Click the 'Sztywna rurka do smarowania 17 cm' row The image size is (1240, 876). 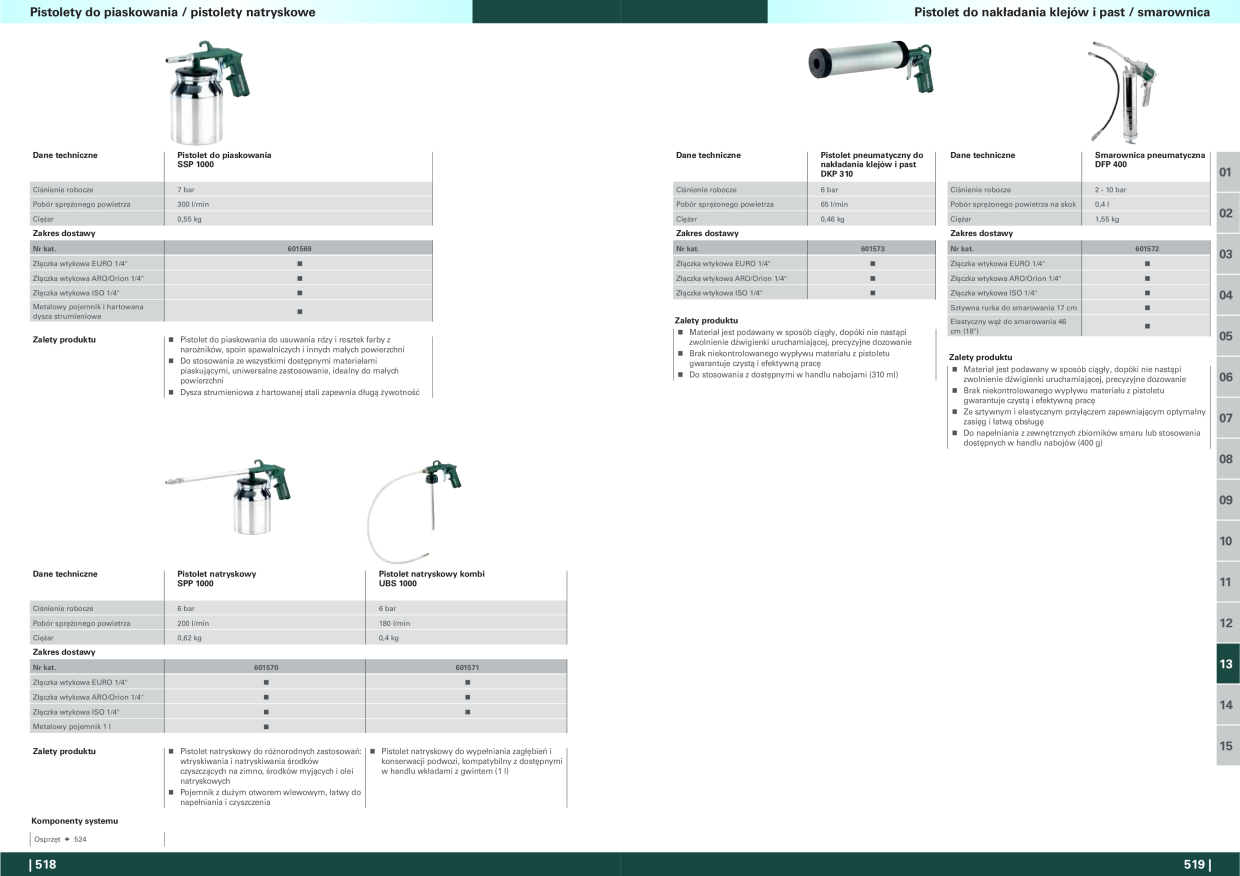[x=1077, y=308]
